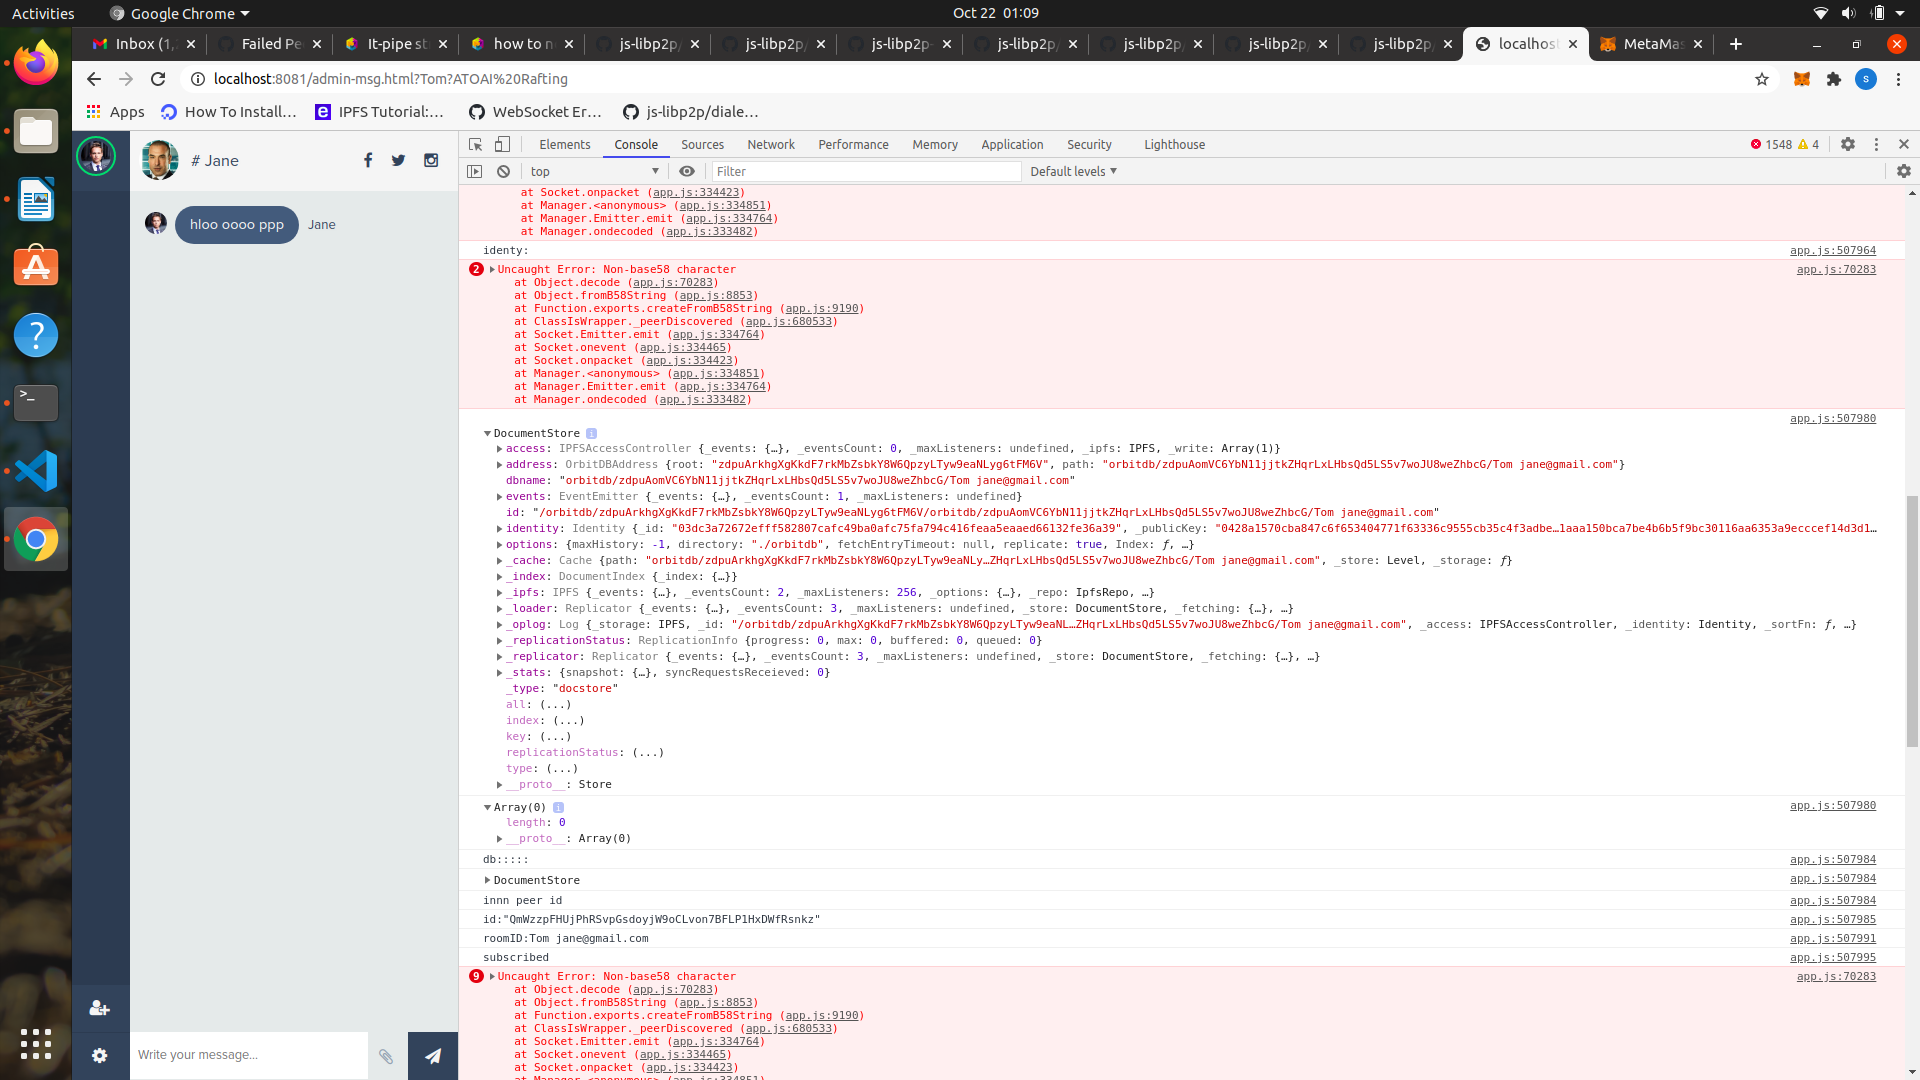This screenshot has height=1080, width=1920.
Task: Bookmark this page with the star icon
Action: coord(1762,79)
